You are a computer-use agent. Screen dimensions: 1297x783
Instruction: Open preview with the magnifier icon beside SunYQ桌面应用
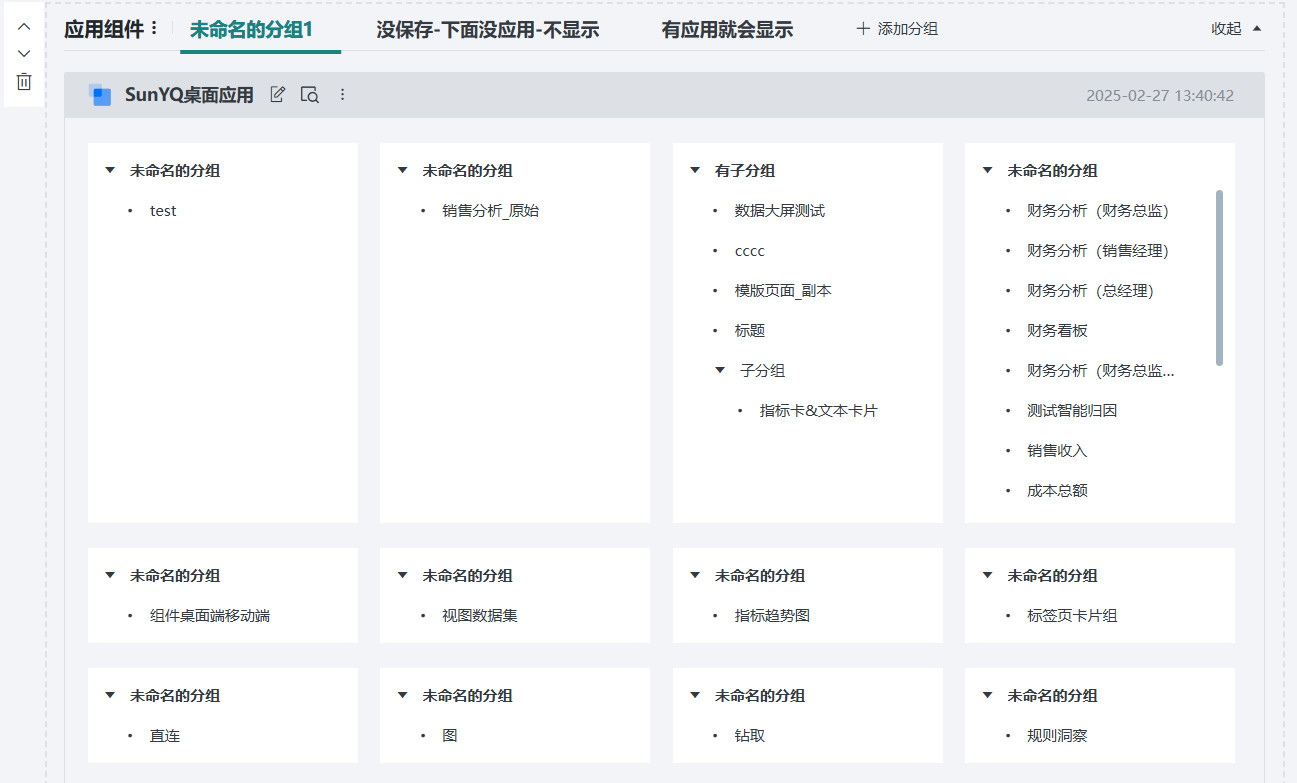309,93
